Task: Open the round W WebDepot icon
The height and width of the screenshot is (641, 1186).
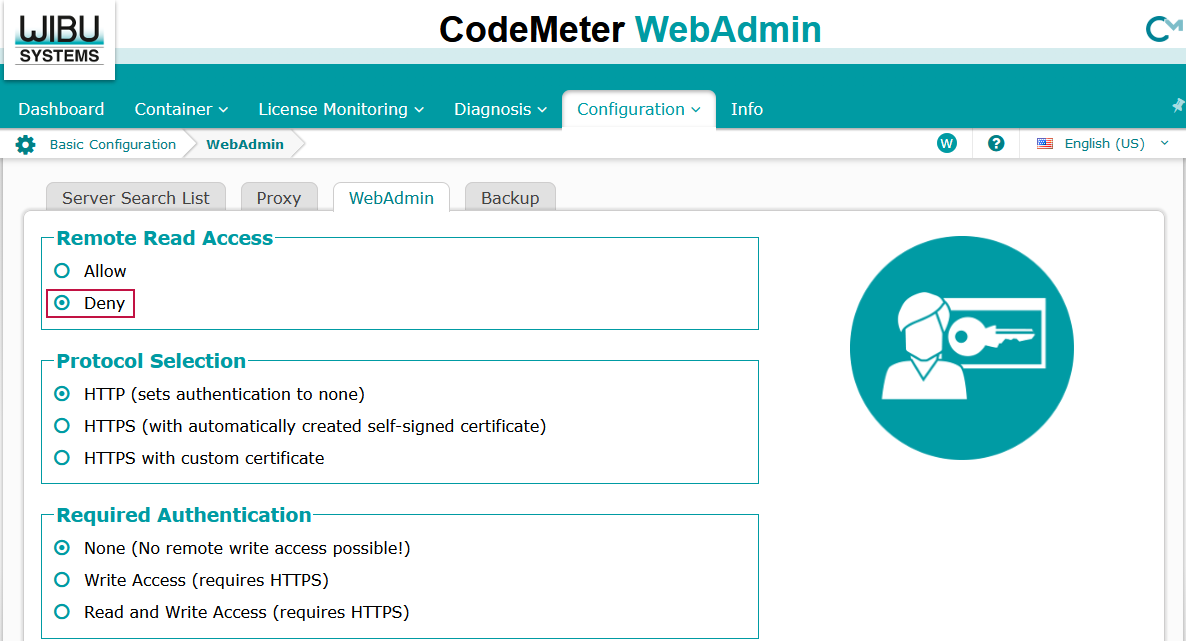Action: (x=946, y=143)
